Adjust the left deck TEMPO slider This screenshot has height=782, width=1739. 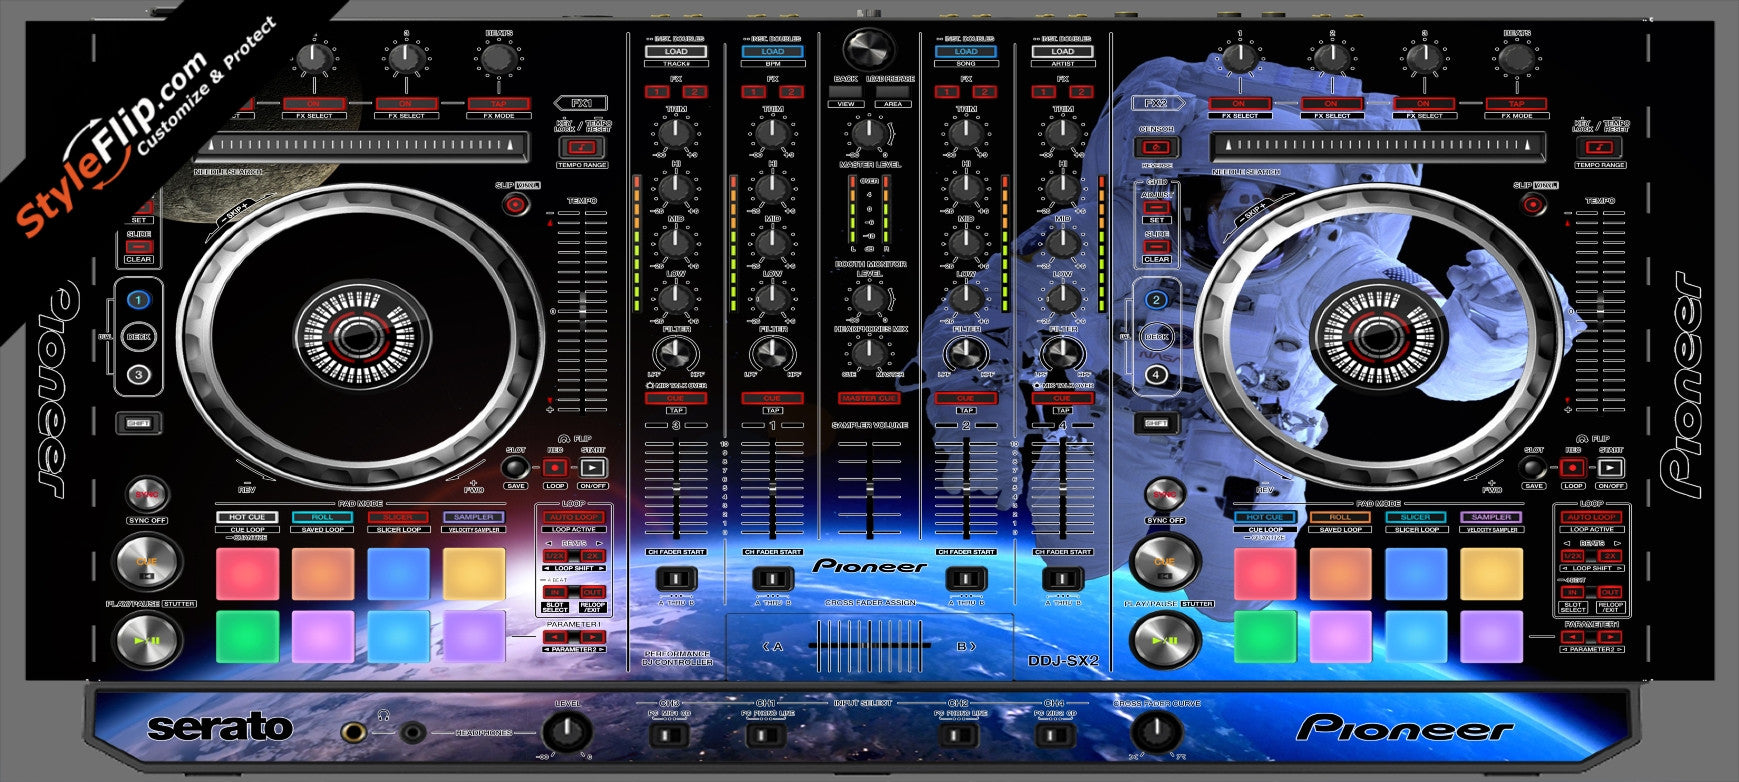583,311
